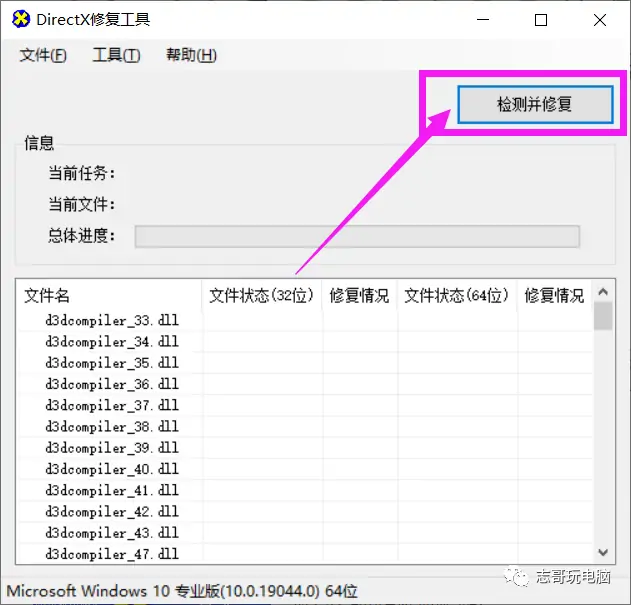Click the first 修复情况 column header
The image size is (631, 605).
click(359, 296)
